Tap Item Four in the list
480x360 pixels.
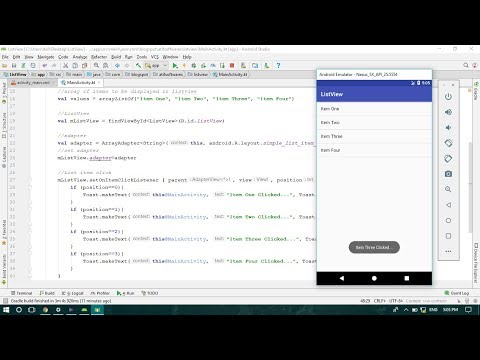(x=374, y=150)
